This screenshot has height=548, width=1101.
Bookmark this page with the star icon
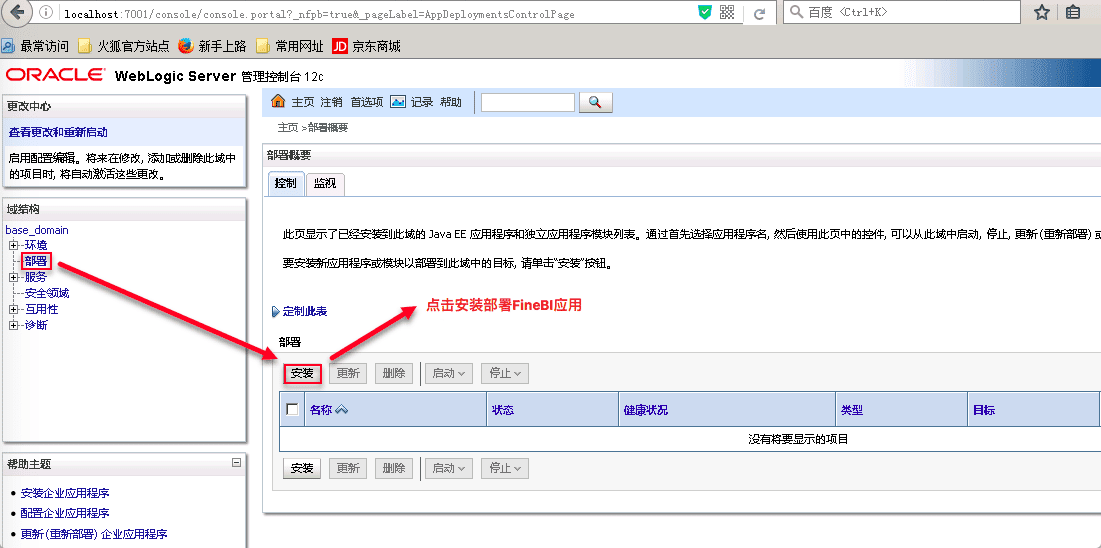[x=1042, y=12]
